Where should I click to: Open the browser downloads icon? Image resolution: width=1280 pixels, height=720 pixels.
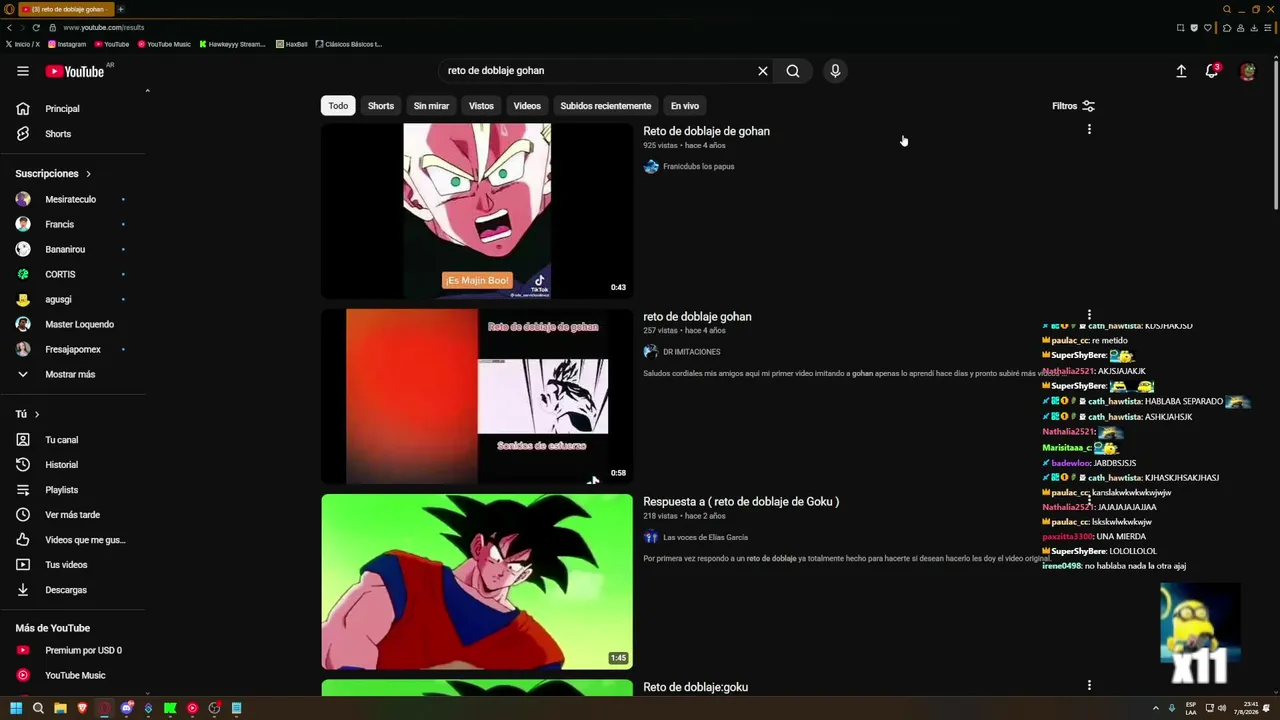click(x=1253, y=28)
